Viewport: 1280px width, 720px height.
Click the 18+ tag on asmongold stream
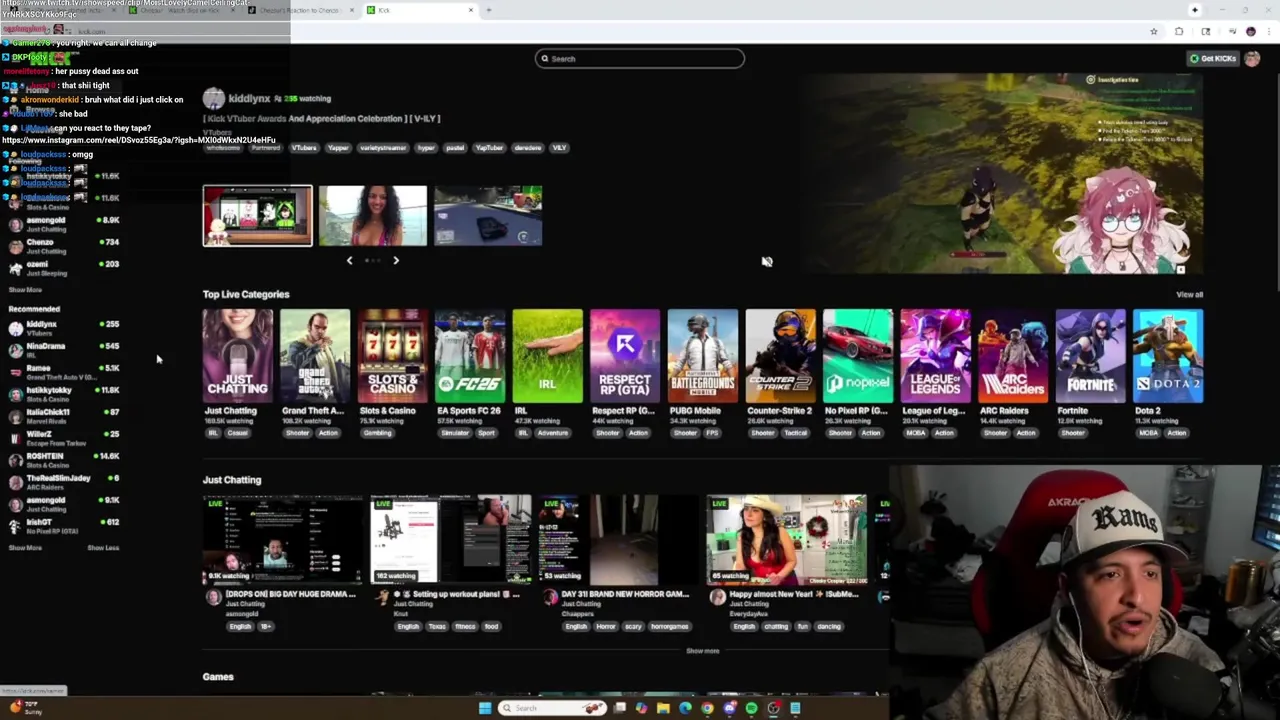(x=265, y=626)
